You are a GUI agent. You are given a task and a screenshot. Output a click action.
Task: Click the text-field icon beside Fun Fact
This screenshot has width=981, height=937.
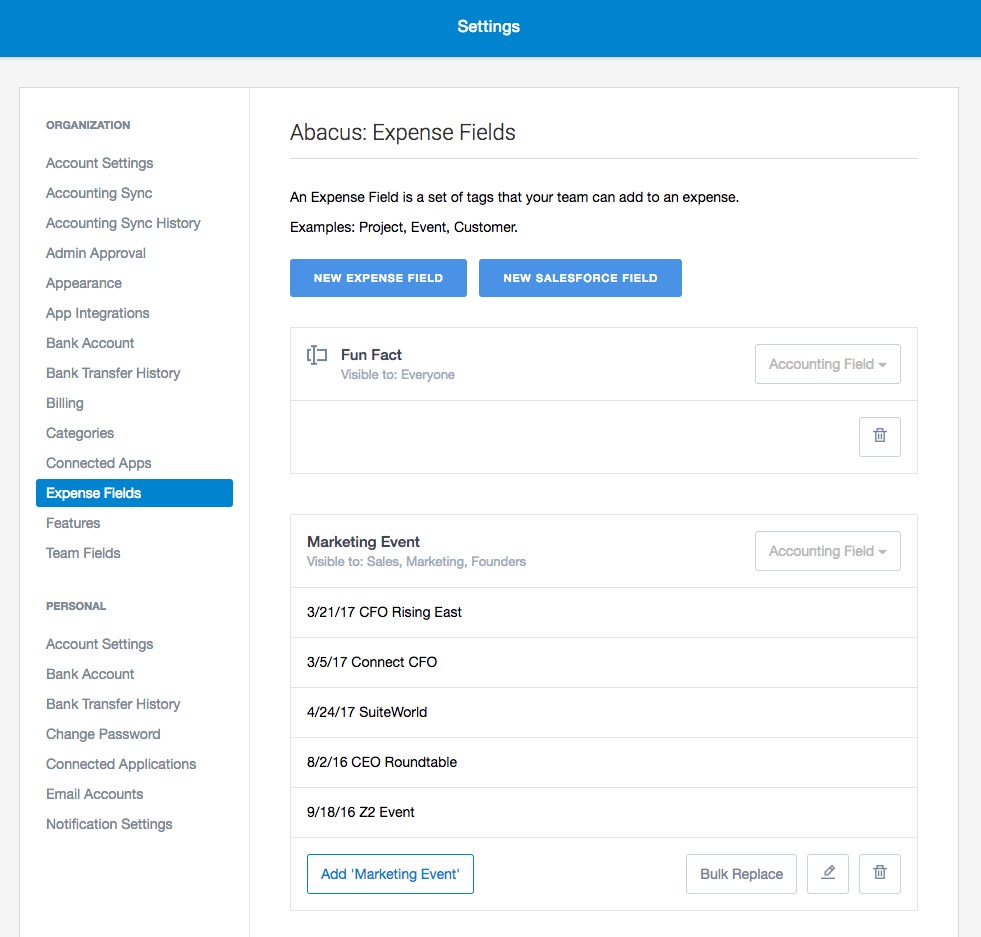coord(317,355)
